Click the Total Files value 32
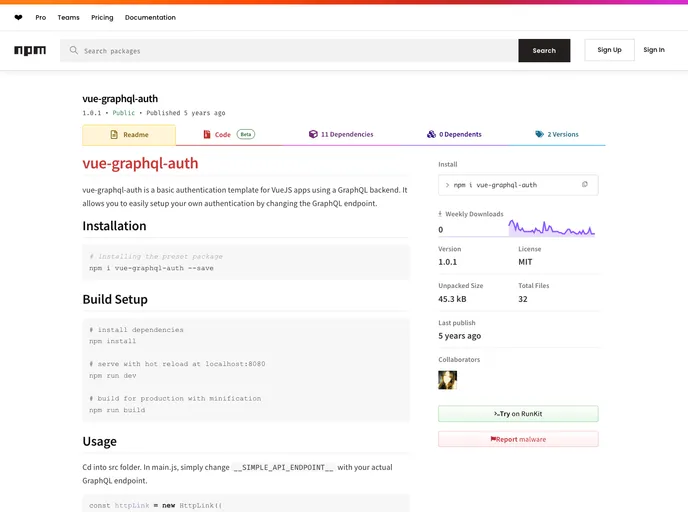 pos(523,299)
